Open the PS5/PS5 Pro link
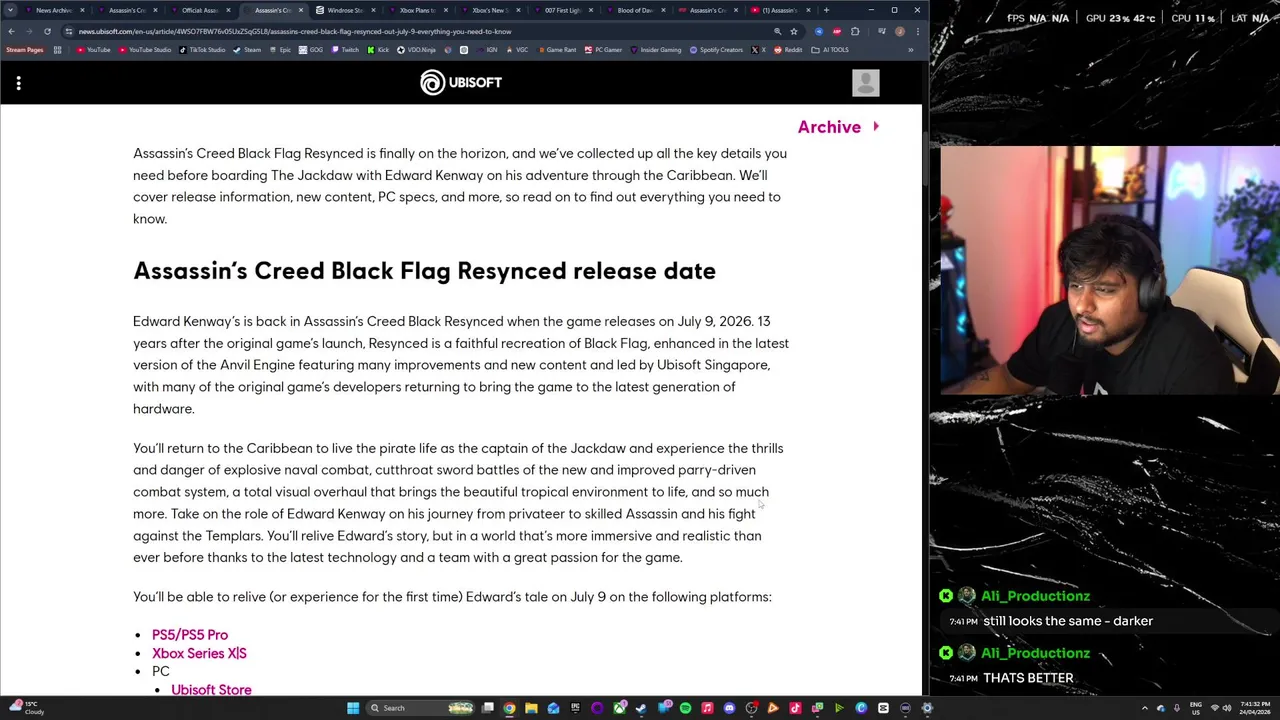 click(190, 635)
